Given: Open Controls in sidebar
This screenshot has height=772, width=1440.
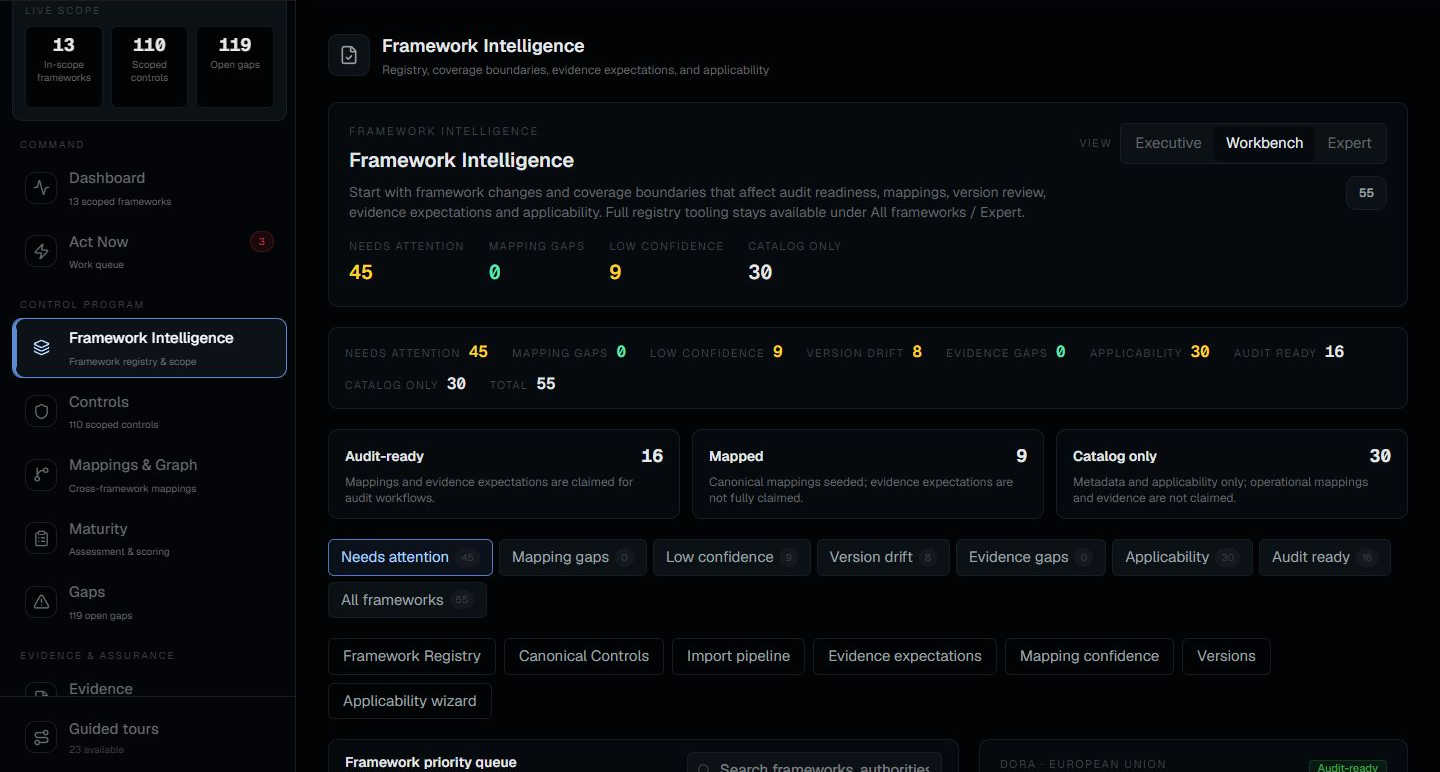Looking at the screenshot, I should 150,411.
